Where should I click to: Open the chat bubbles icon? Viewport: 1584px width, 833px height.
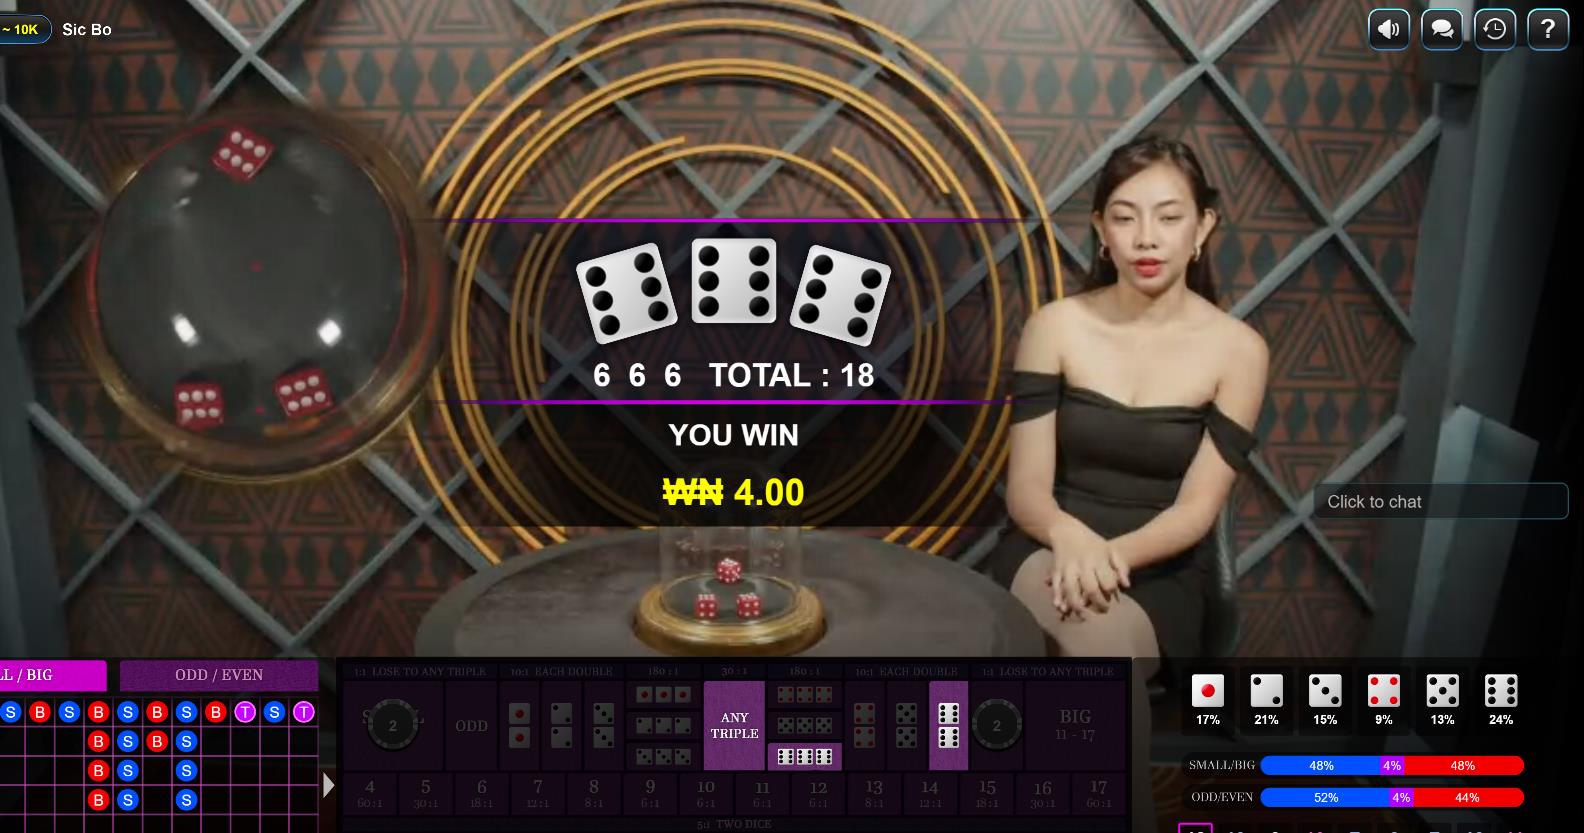tap(1442, 29)
